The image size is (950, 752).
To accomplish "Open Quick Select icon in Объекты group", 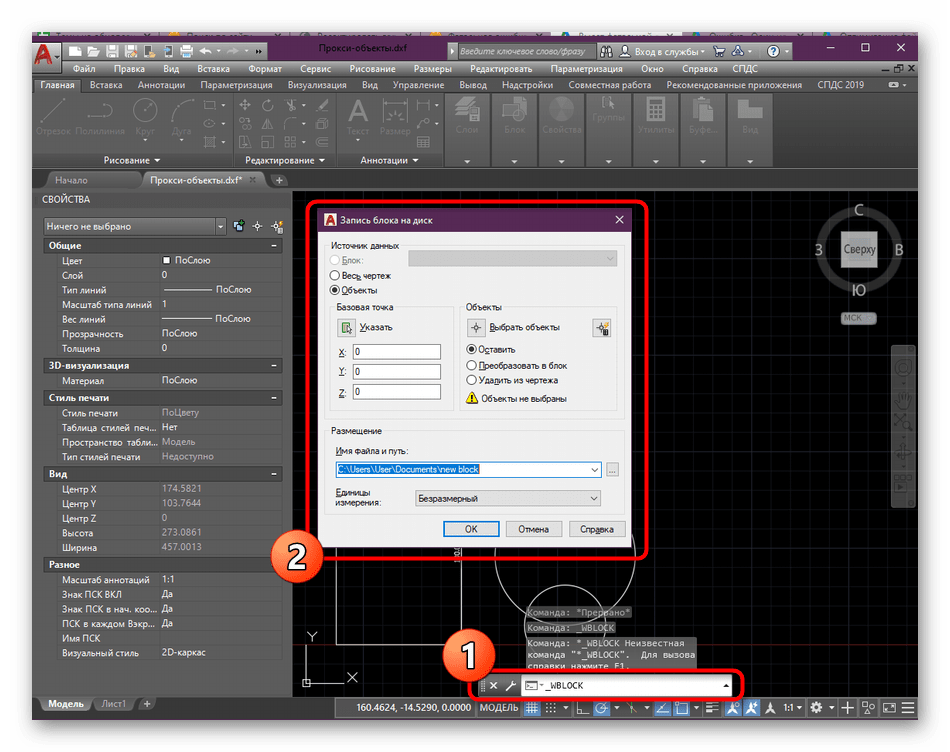I will [x=601, y=327].
